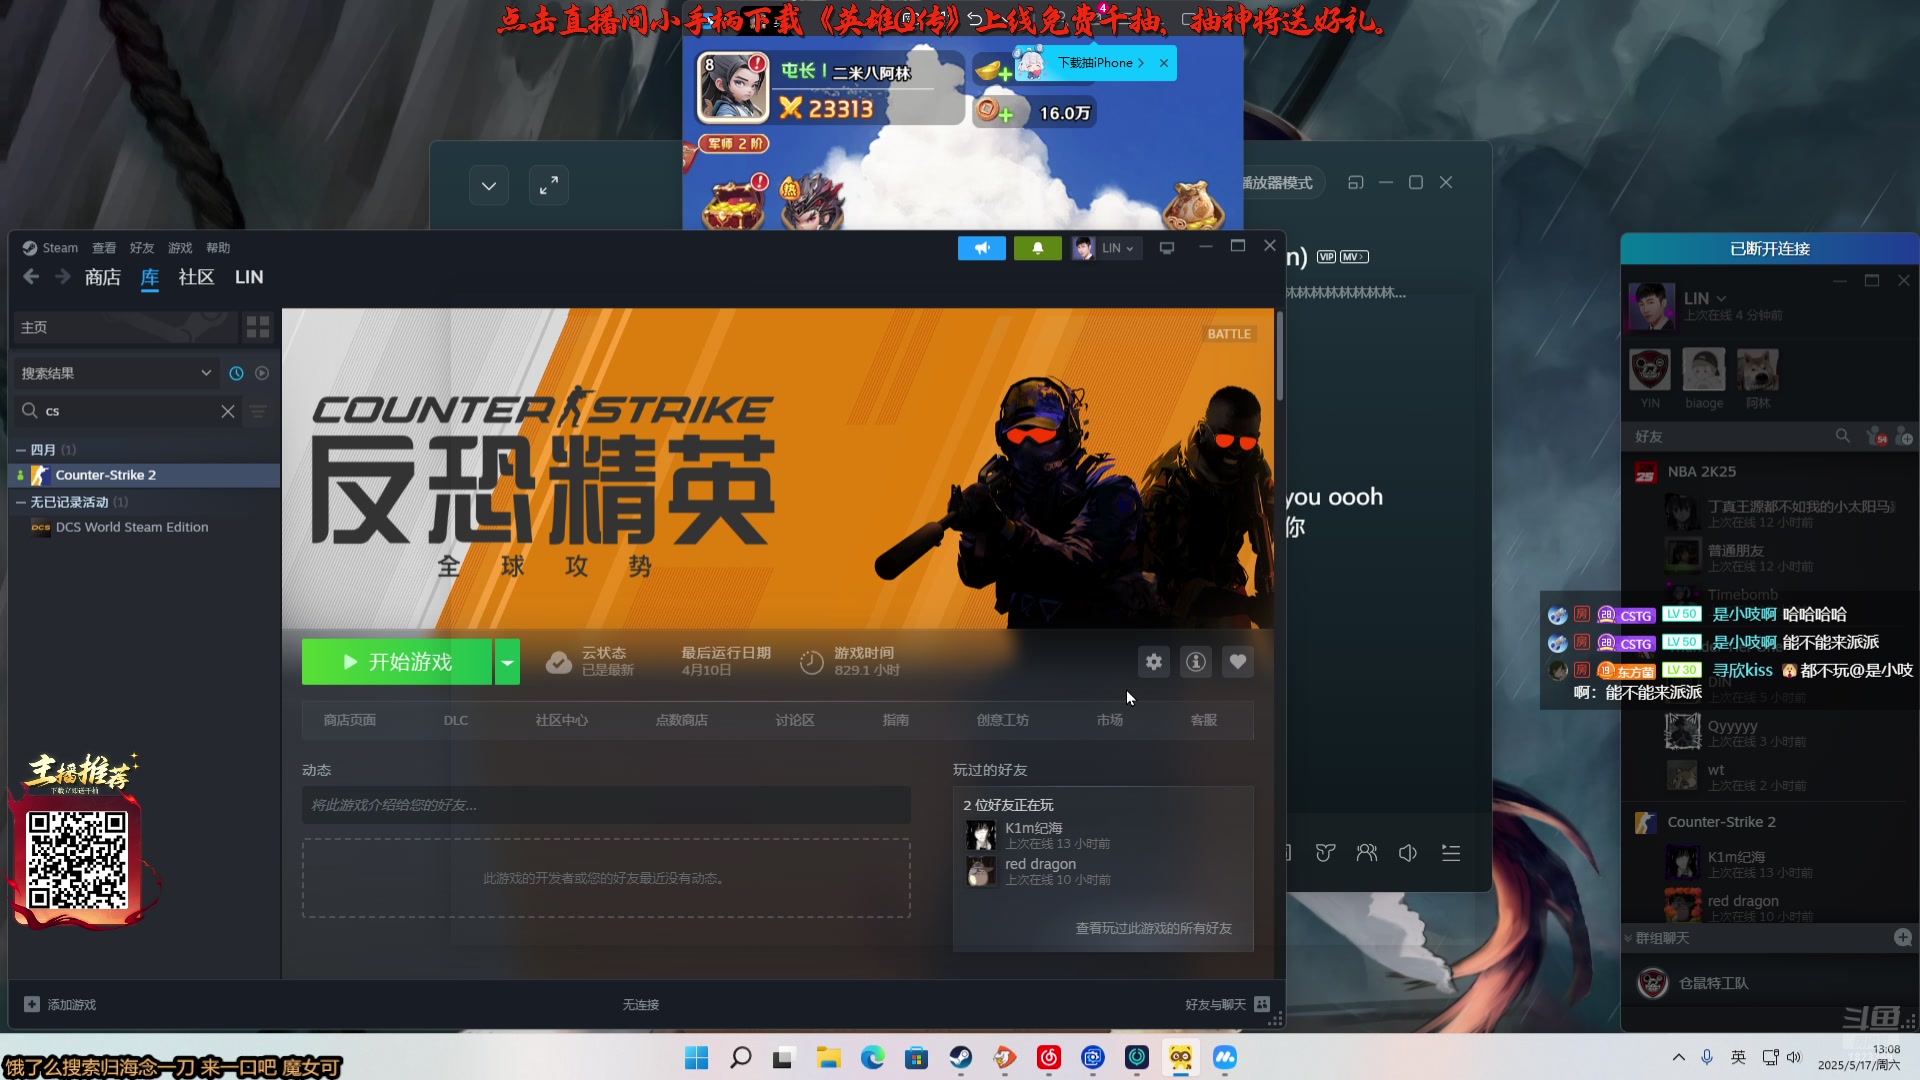Click the Windows Start button

[x=697, y=1057]
